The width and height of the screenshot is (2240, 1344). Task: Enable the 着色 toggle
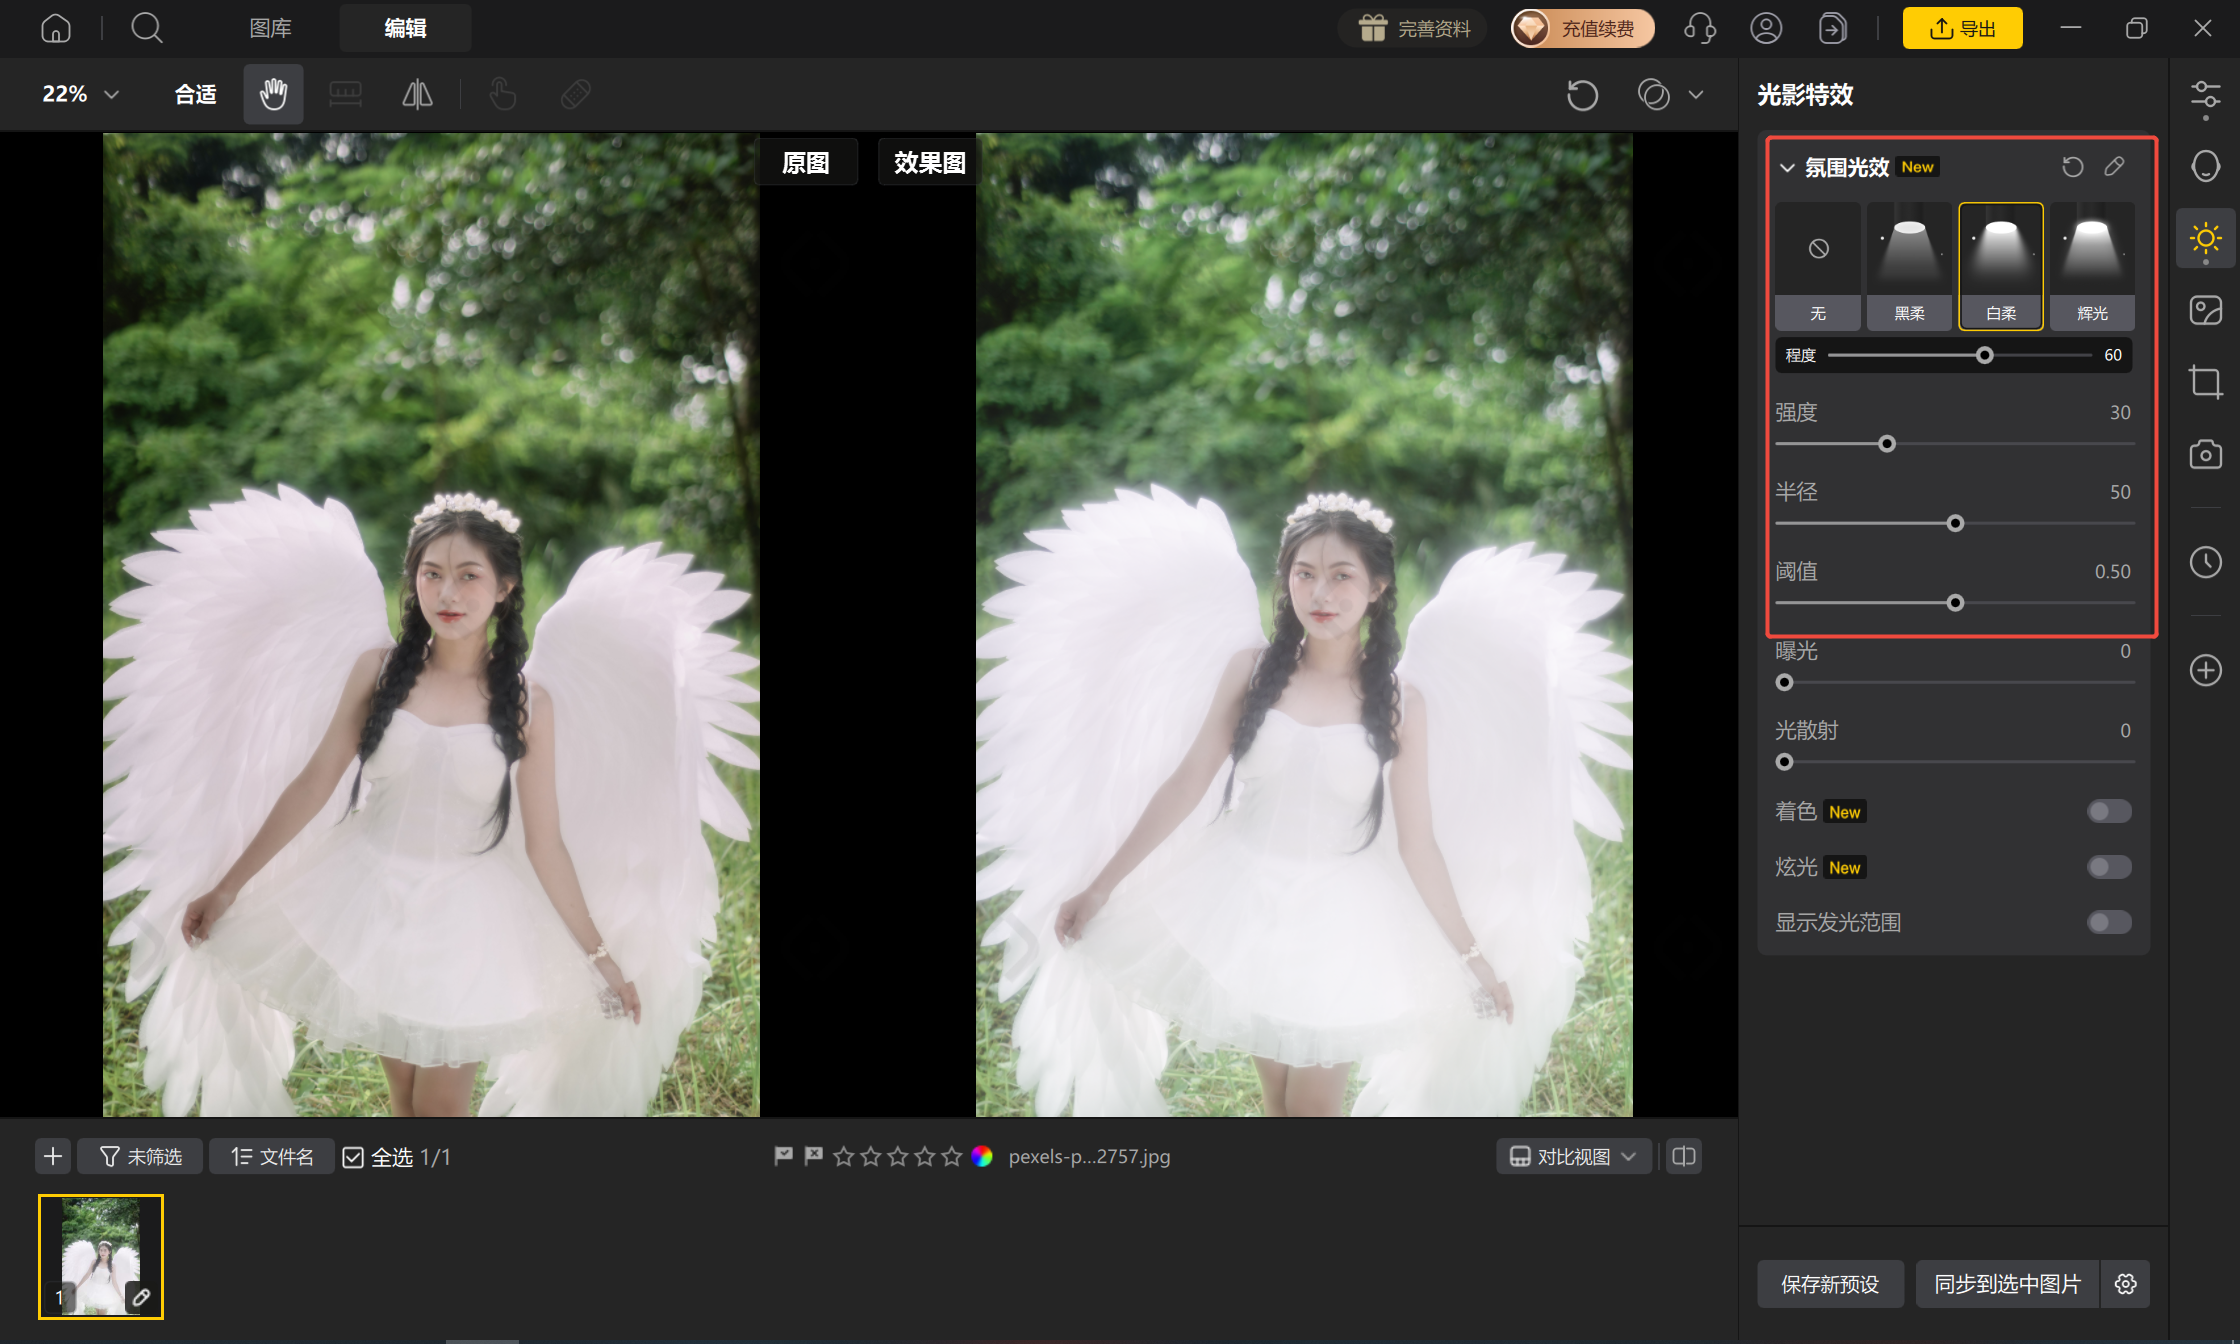click(2109, 811)
